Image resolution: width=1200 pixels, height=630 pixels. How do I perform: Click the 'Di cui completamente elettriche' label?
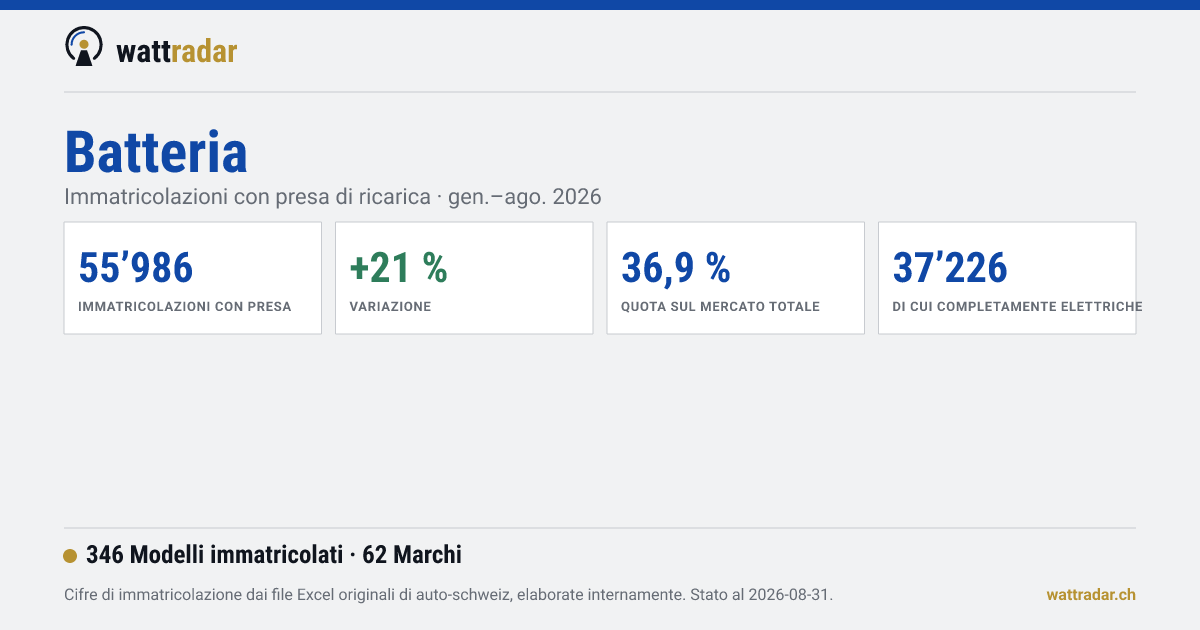tap(1017, 307)
